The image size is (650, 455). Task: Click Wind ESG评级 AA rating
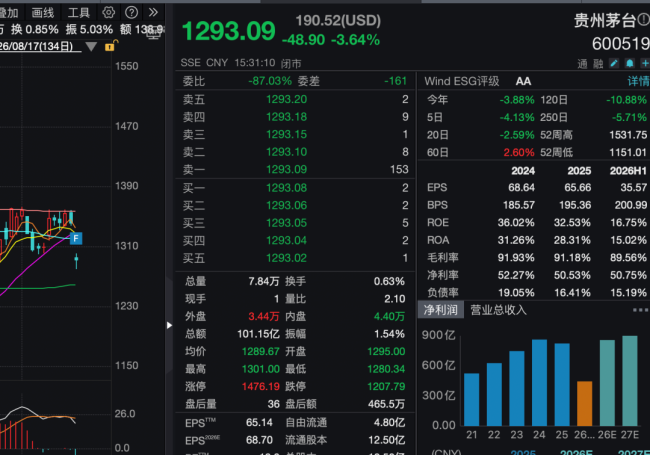523,81
